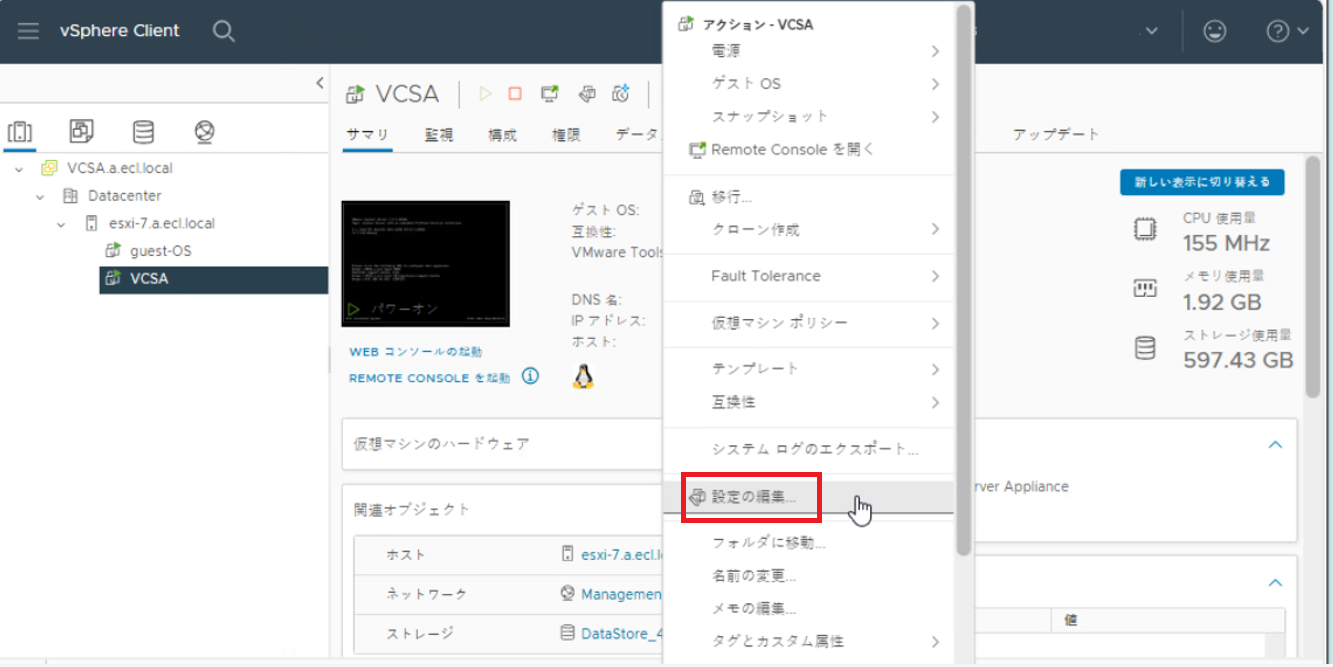The width and height of the screenshot is (1333, 667).
Task: Expand the 仮想マシンのハードウェア panel
Action: point(500,444)
